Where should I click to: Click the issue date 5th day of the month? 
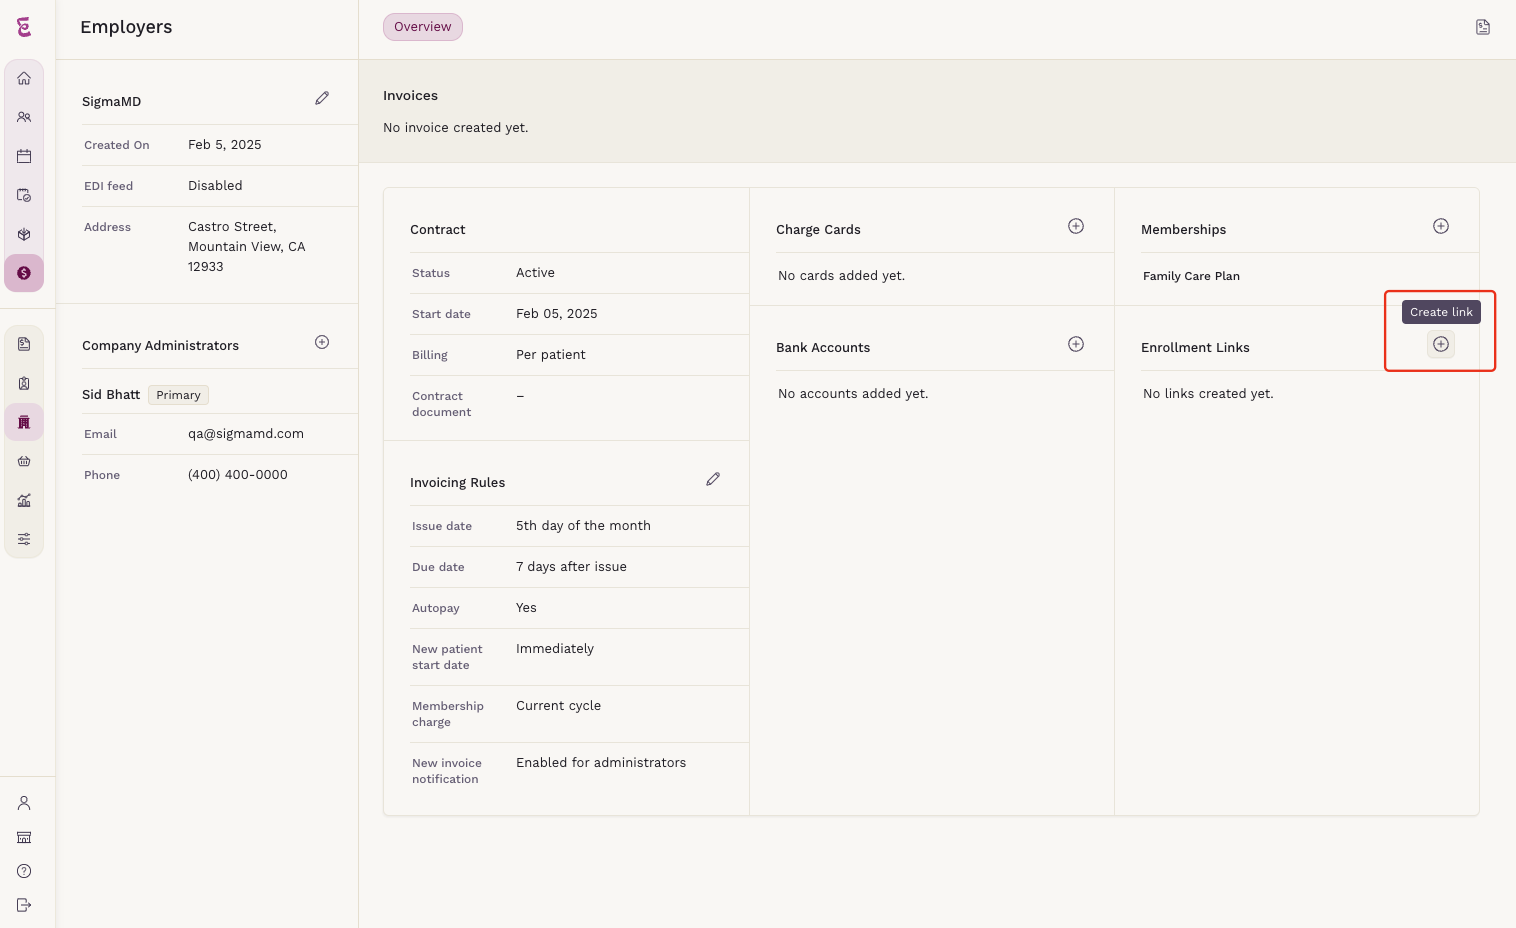point(583,526)
